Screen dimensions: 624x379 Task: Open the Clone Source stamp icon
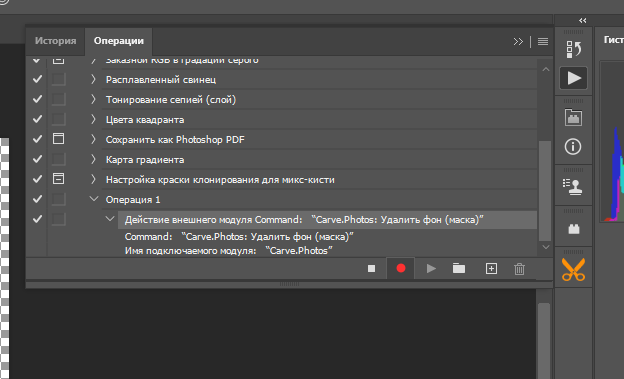(x=573, y=187)
